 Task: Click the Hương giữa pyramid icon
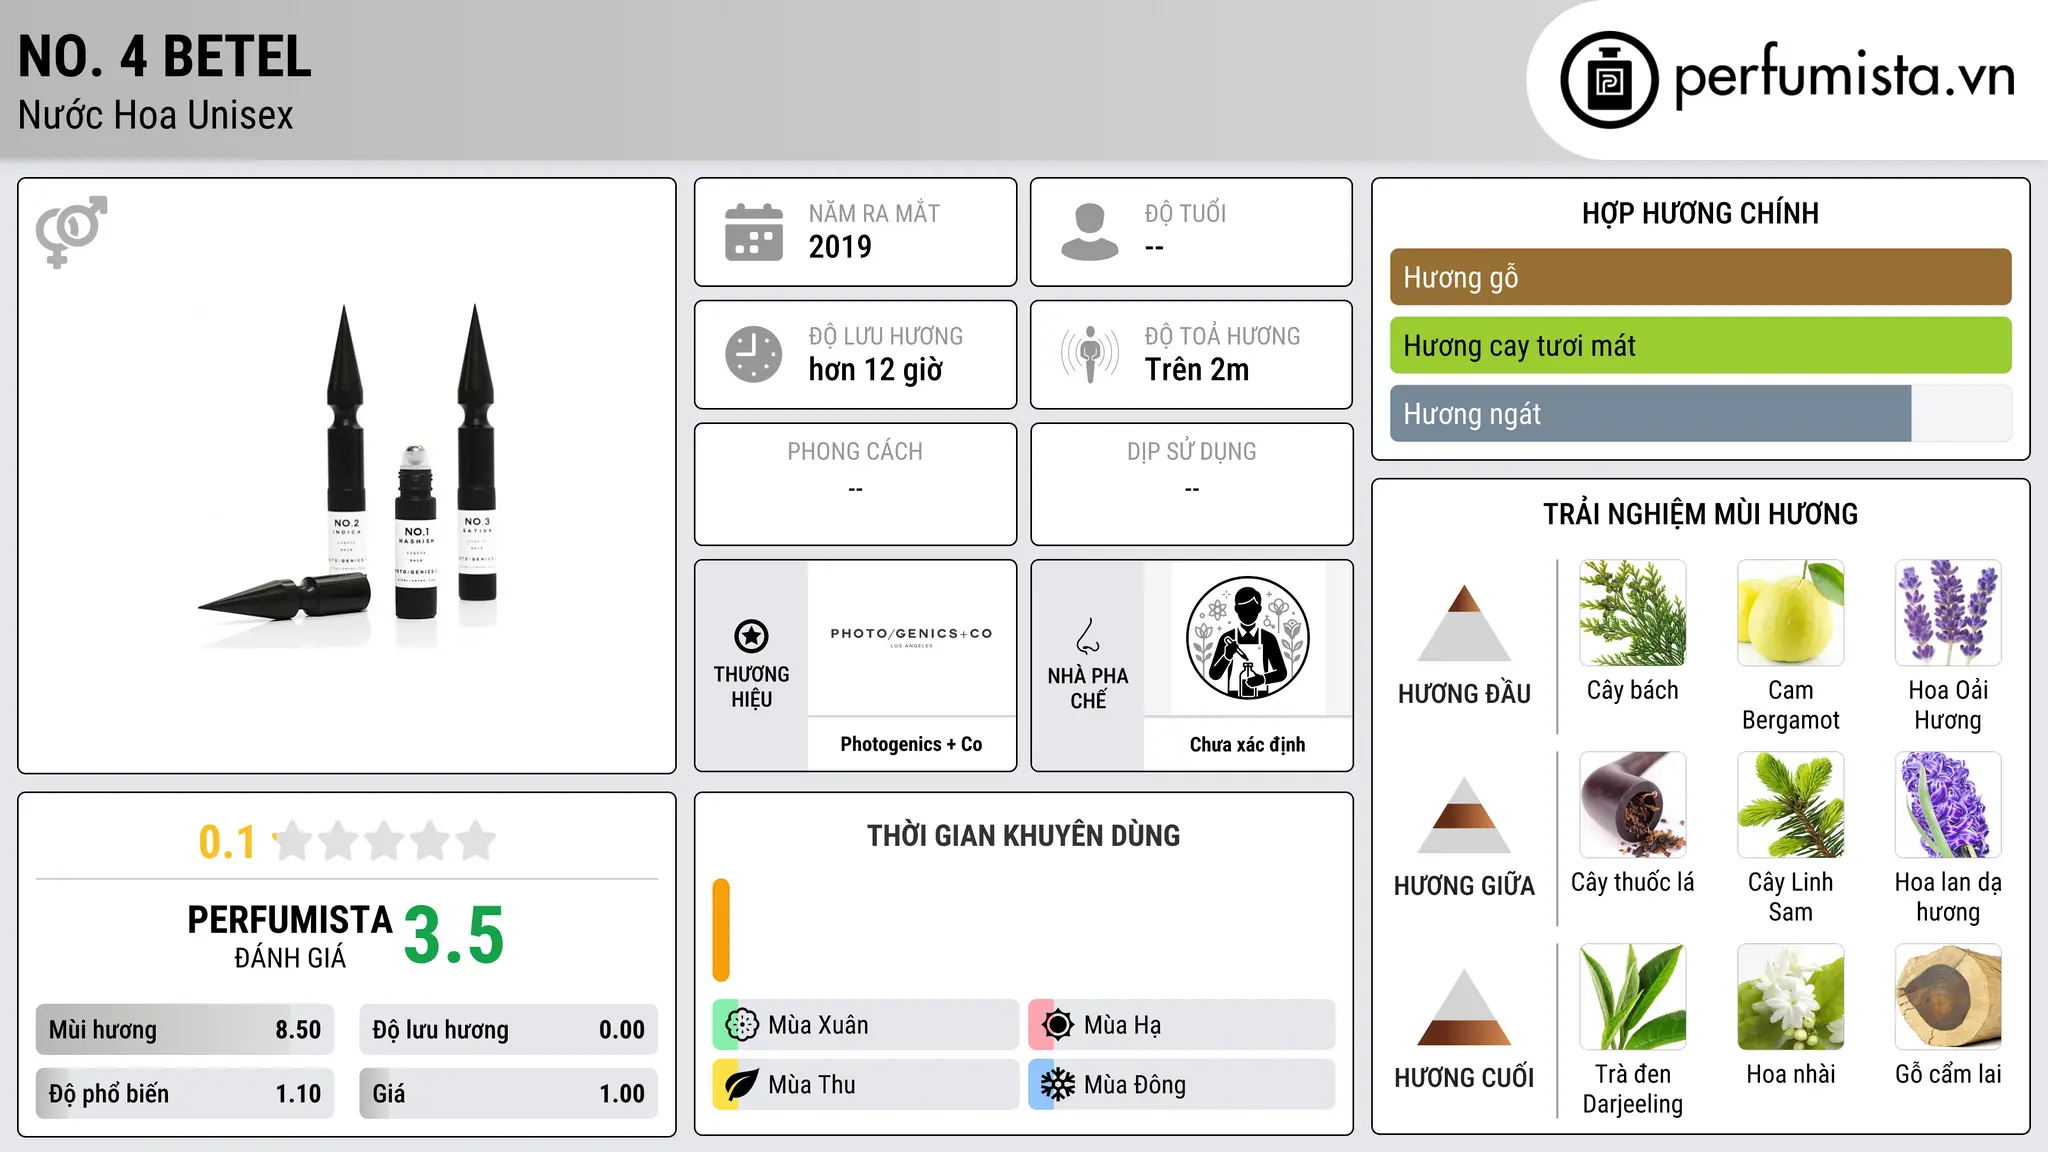pyautogui.click(x=1464, y=814)
